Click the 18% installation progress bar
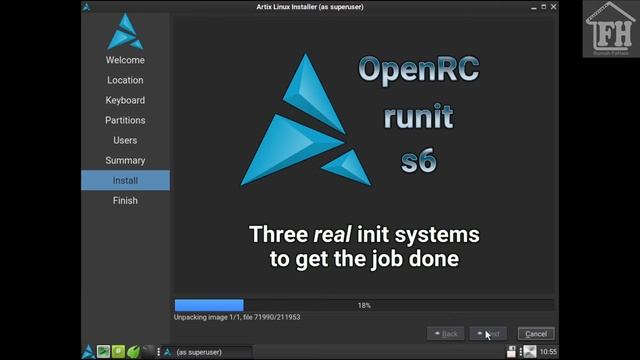This screenshot has height=360, width=640. pyautogui.click(x=364, y=305)
